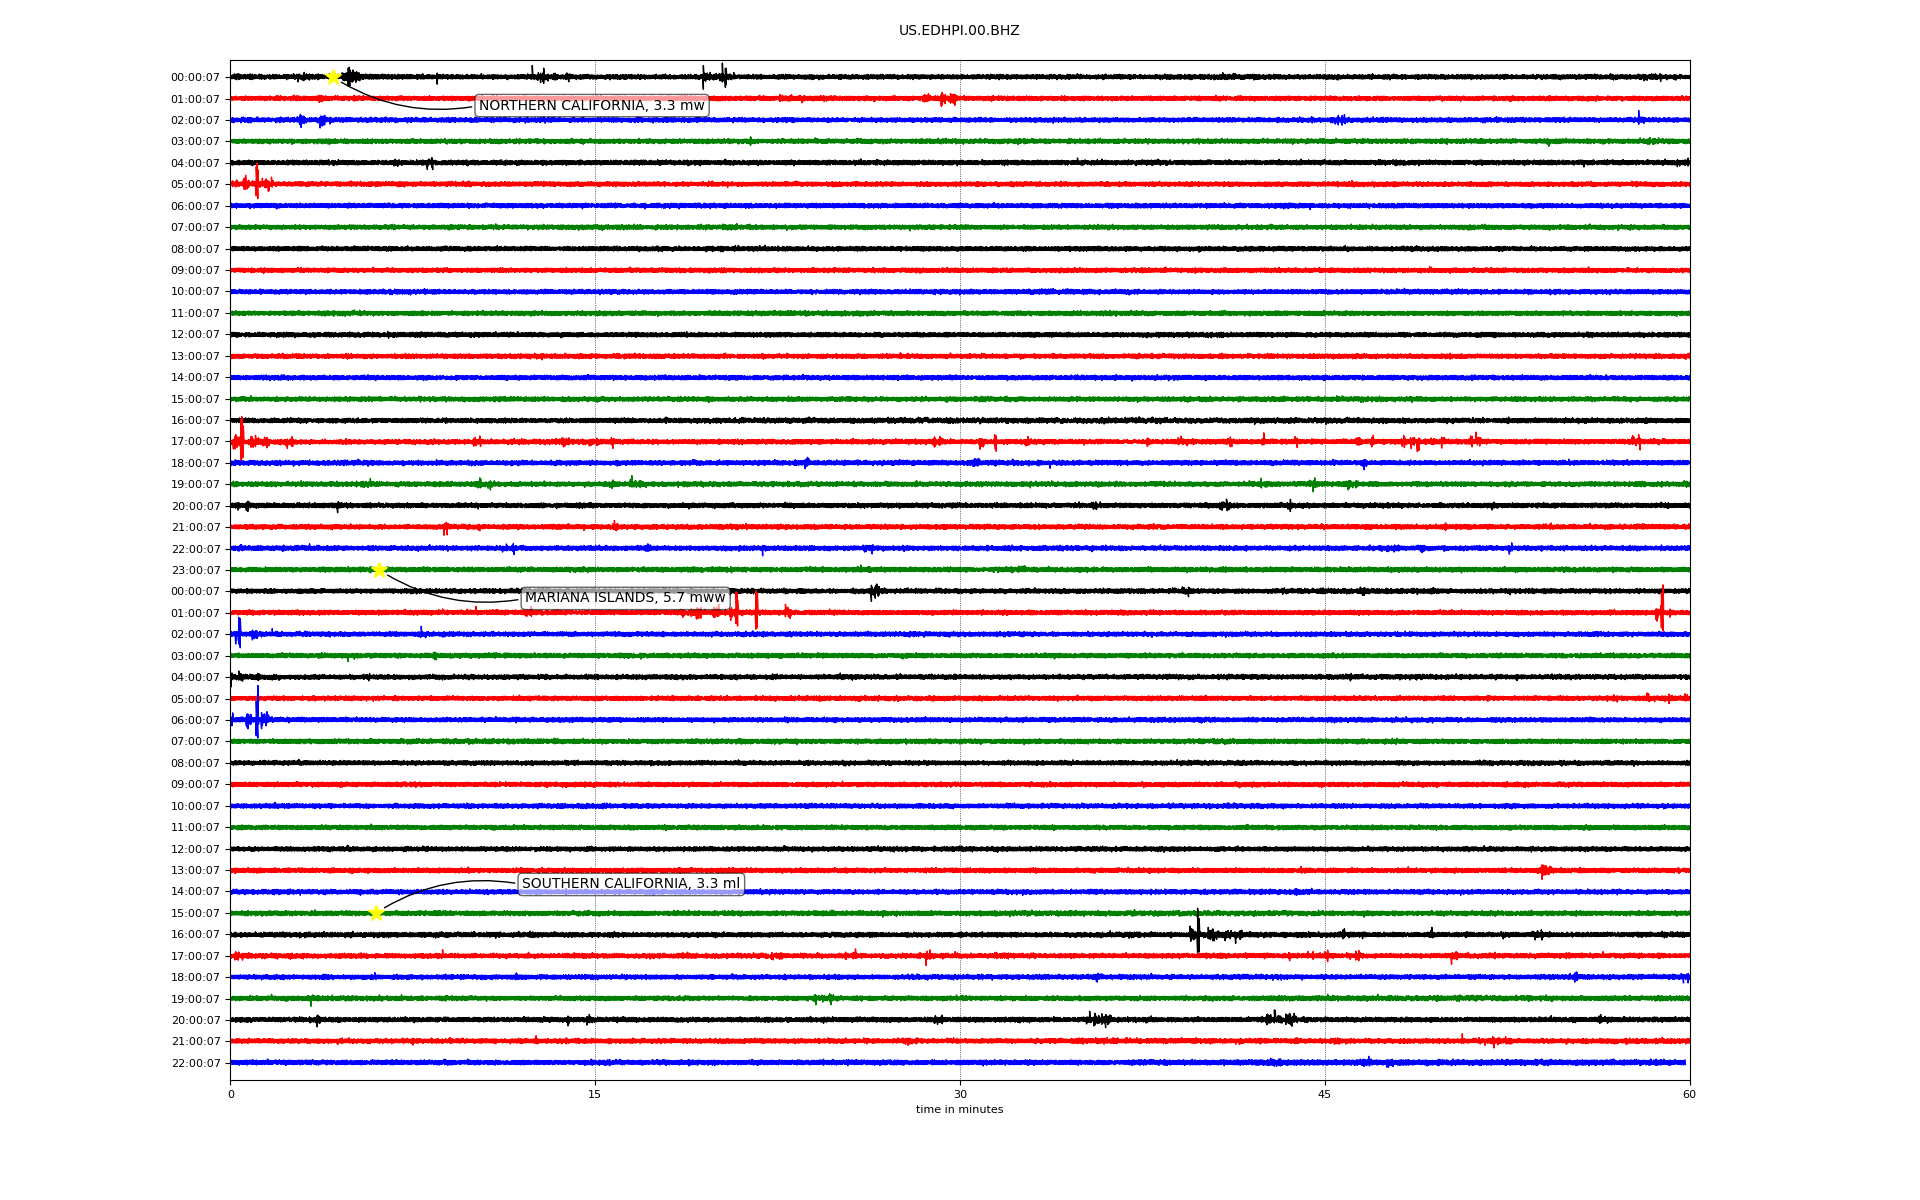Click the Southern California earthquake star marker
This screenshot has height=1200, width=1920.
coord(376,913)
